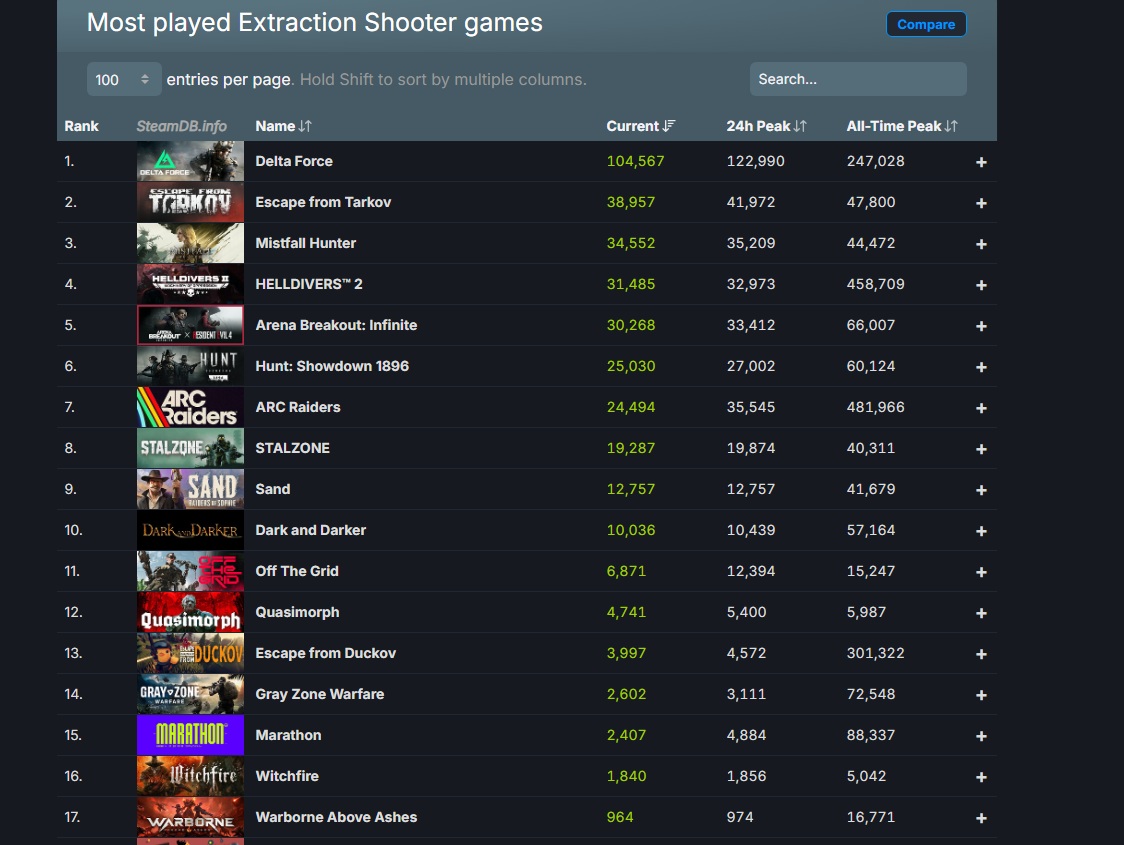Add Dark and Darker with plus icon
The width and height of the screenshot is (1124, 845).
[981, 530]
